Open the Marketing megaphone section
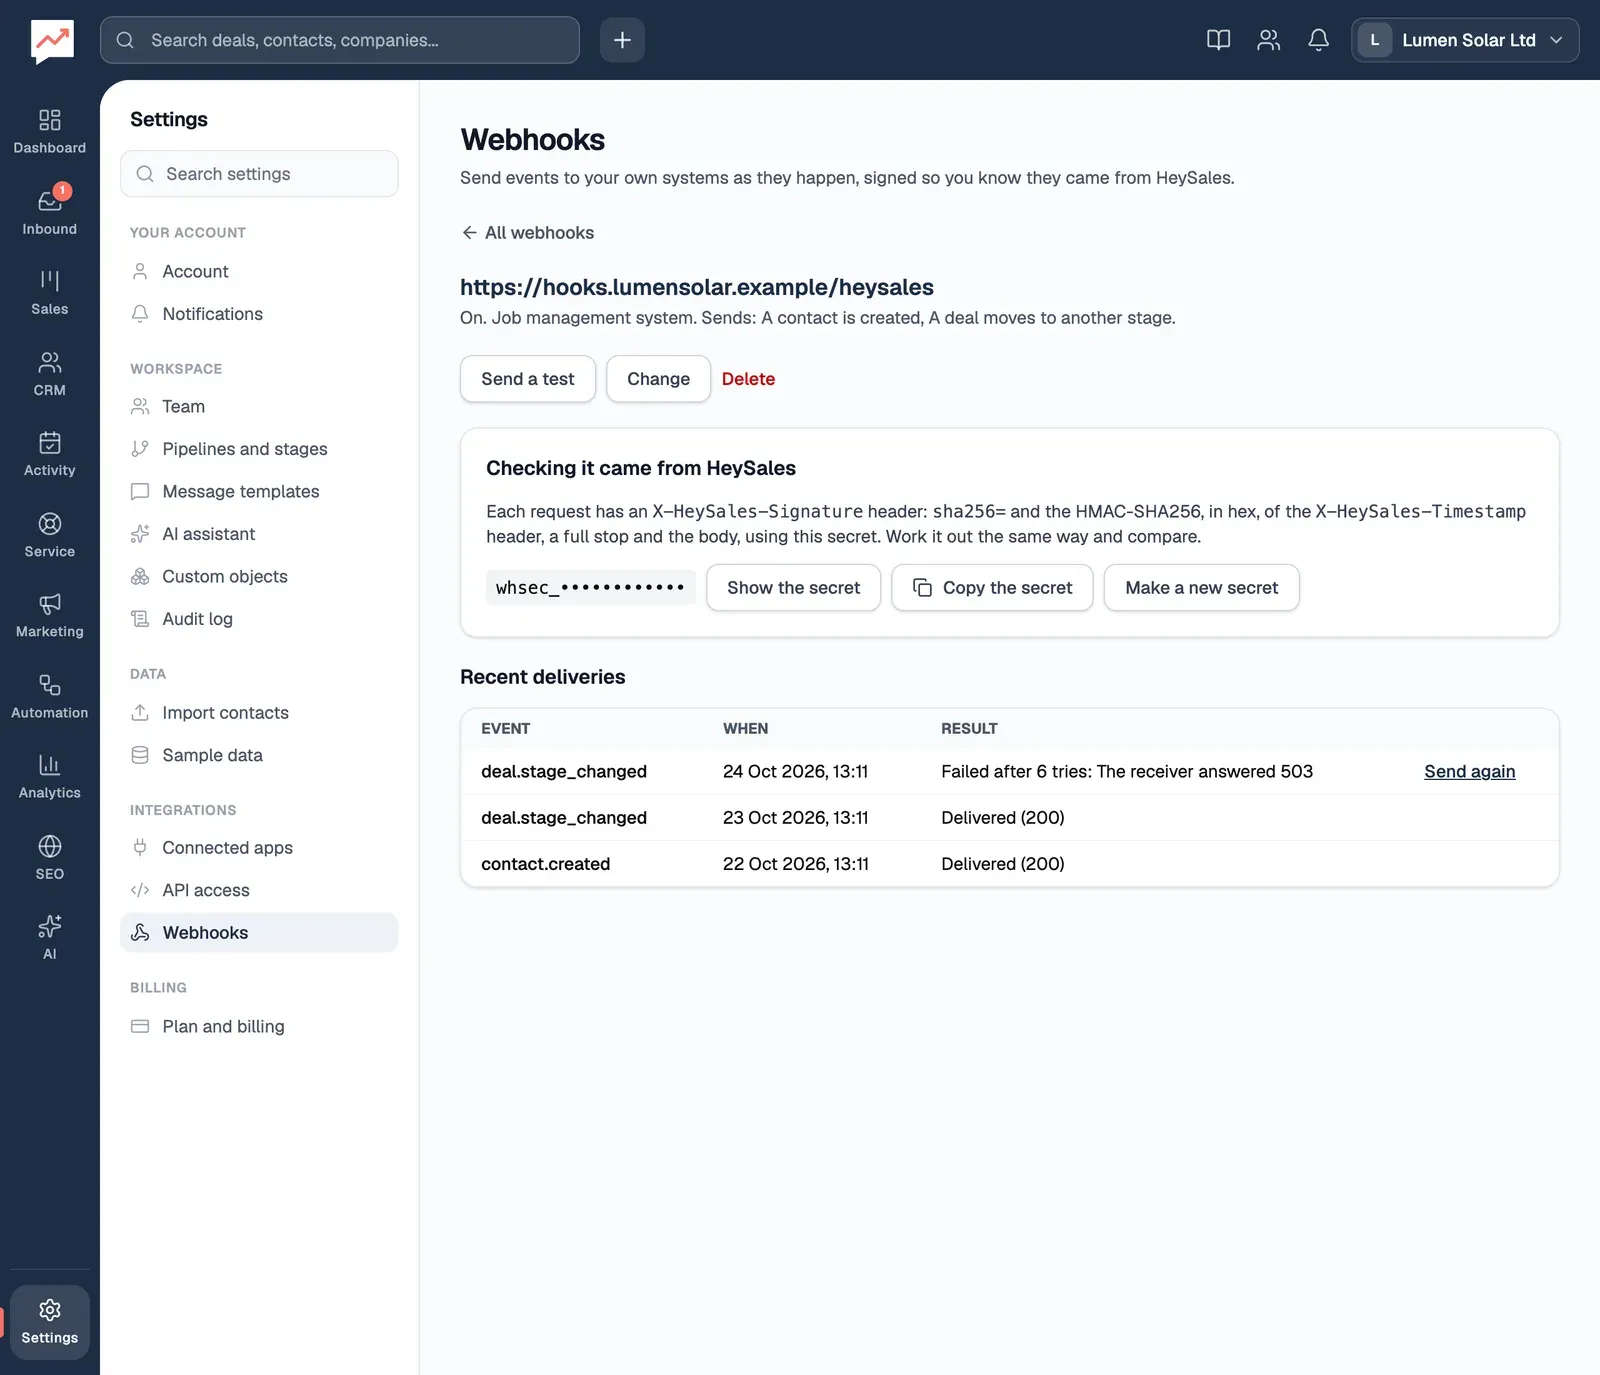1600x1375 pixels. coord(49,615)
